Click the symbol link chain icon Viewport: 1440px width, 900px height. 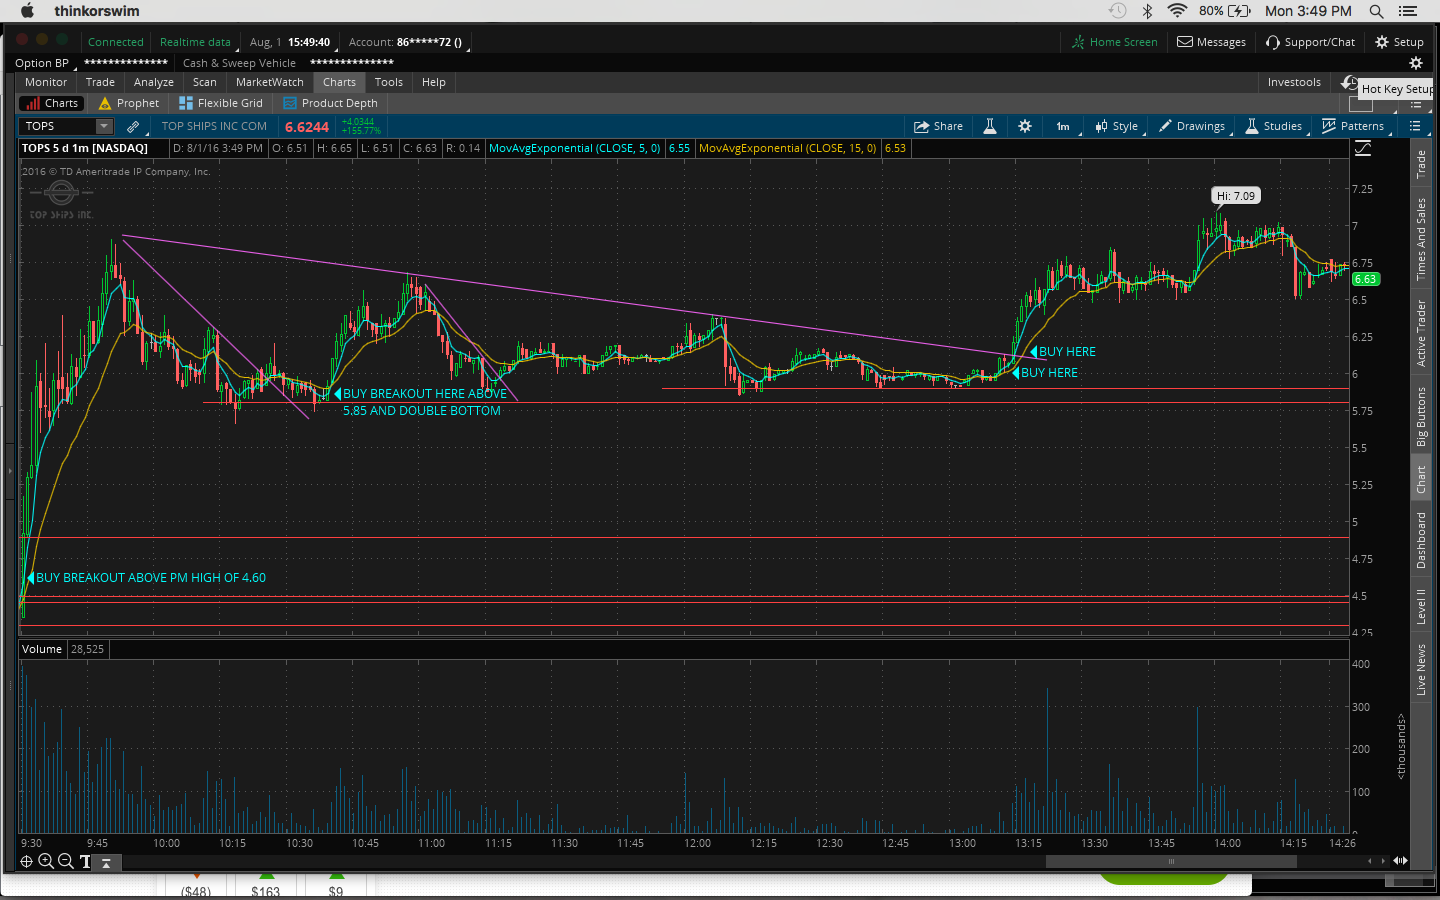point(133,126)
